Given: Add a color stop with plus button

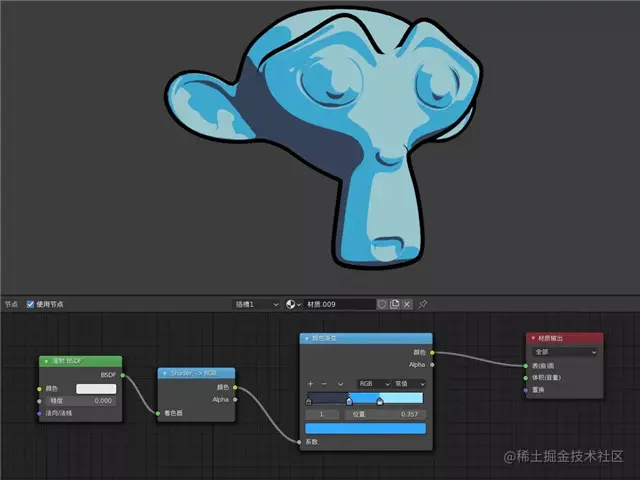Looking at the screenshot, I should point(311,384).
